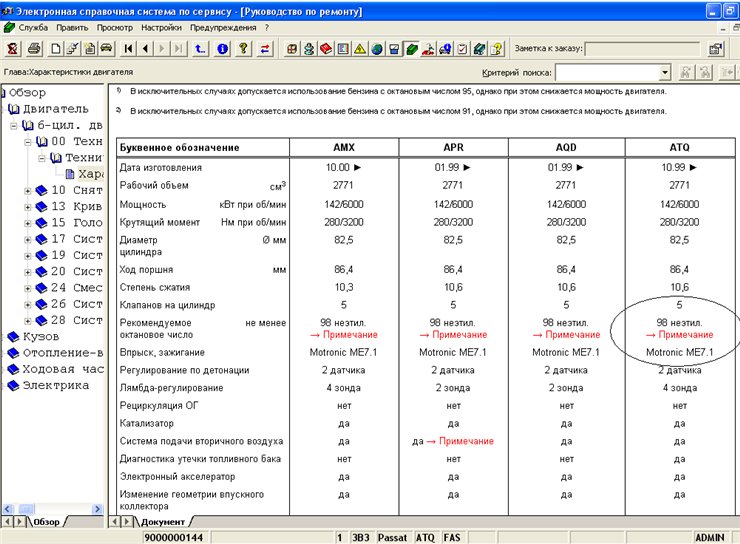Open the Служба menu
Image resolution: width=740 pixels, height=544 pixels.
coord(33,27)
